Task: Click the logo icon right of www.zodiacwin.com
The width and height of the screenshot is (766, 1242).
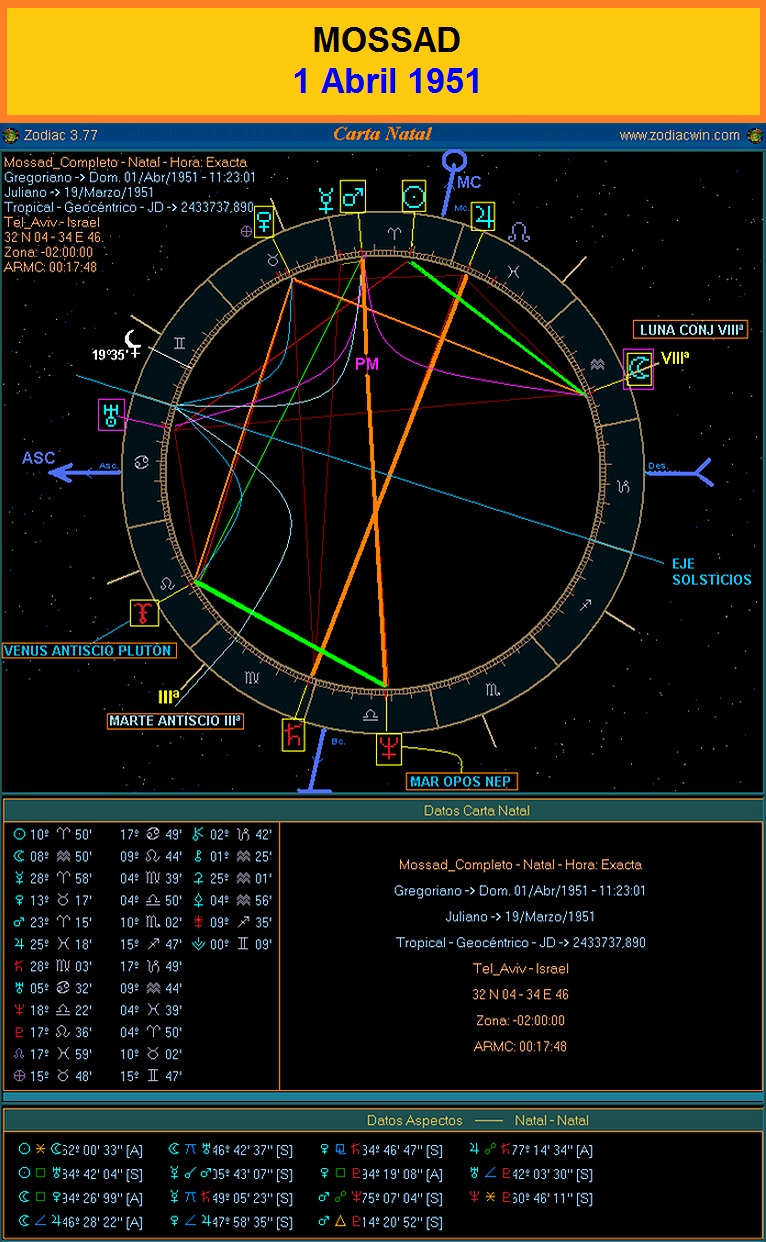Action: 754,135
